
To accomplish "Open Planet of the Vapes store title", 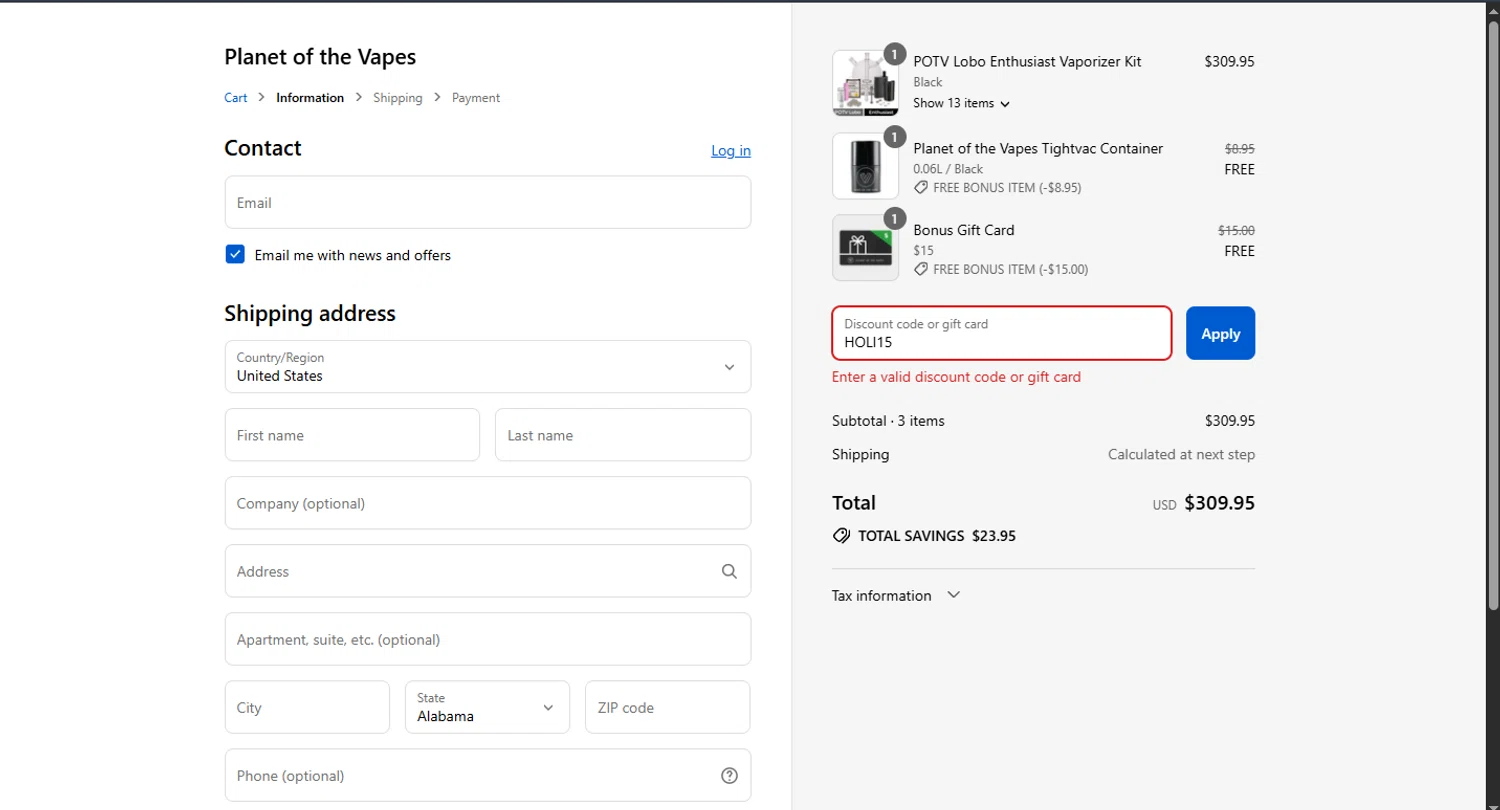I will tap(320, 57).
